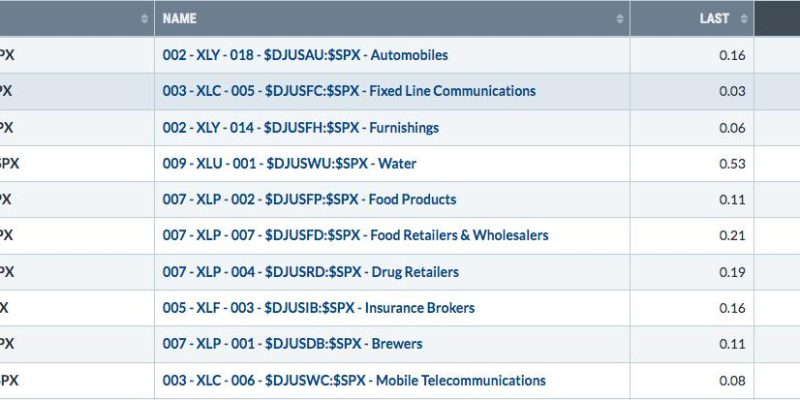This screenshot has height=400, width=800.
Task: Open the Drug Retailers link
Action: click(311, 272)
